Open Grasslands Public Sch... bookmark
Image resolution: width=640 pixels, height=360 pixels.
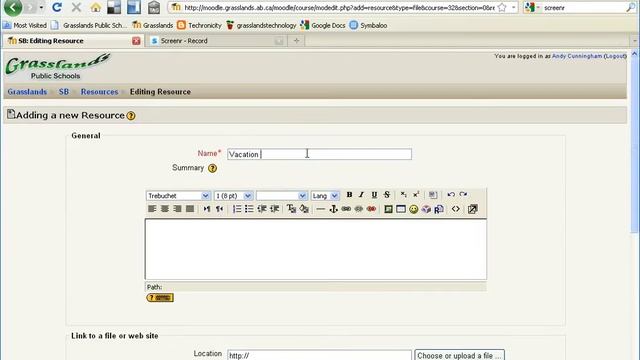89,25
